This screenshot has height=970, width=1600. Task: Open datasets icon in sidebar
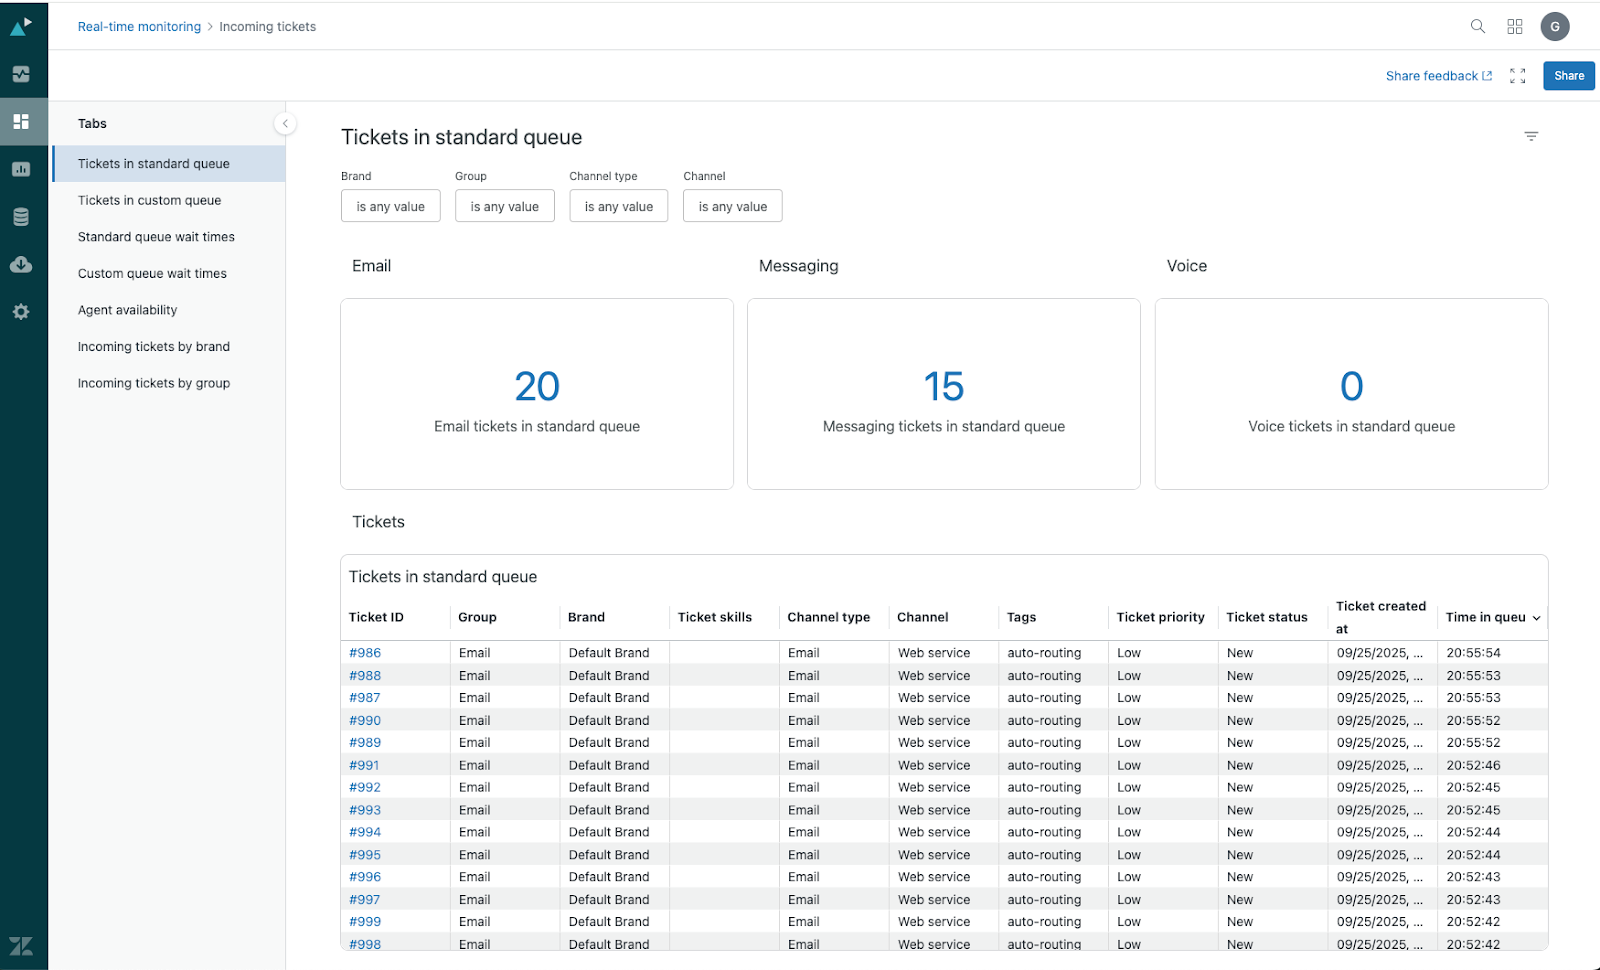(x=21, y=217)
